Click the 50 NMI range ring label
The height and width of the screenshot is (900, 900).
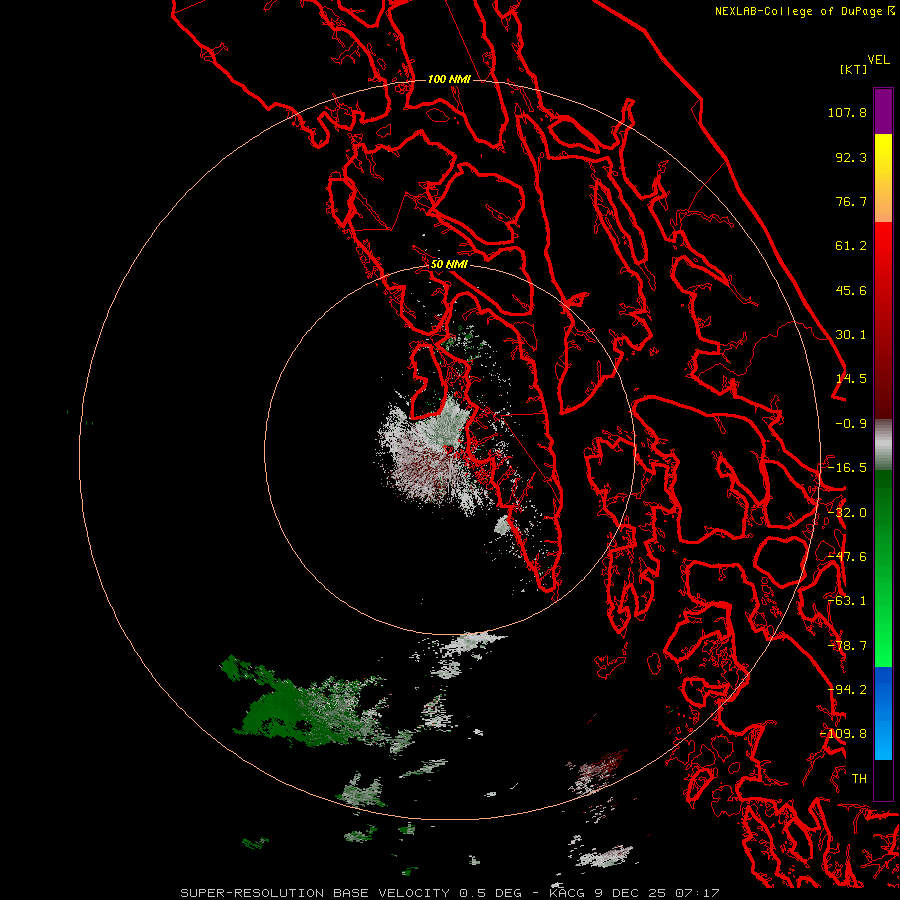tap(449, 265)
